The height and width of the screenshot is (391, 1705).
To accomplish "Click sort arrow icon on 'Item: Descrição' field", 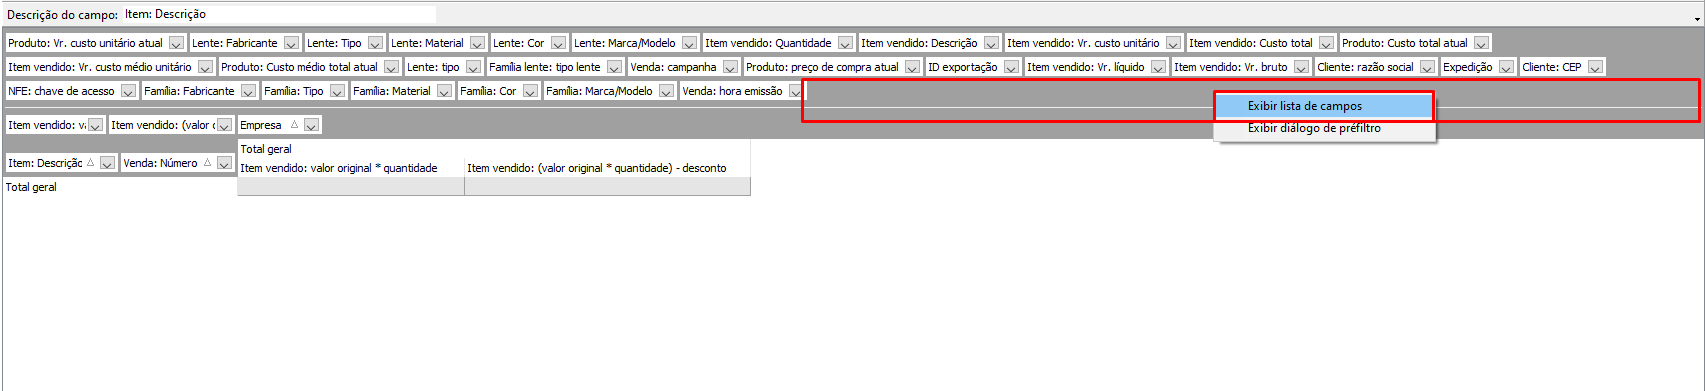I will (90, 163).
